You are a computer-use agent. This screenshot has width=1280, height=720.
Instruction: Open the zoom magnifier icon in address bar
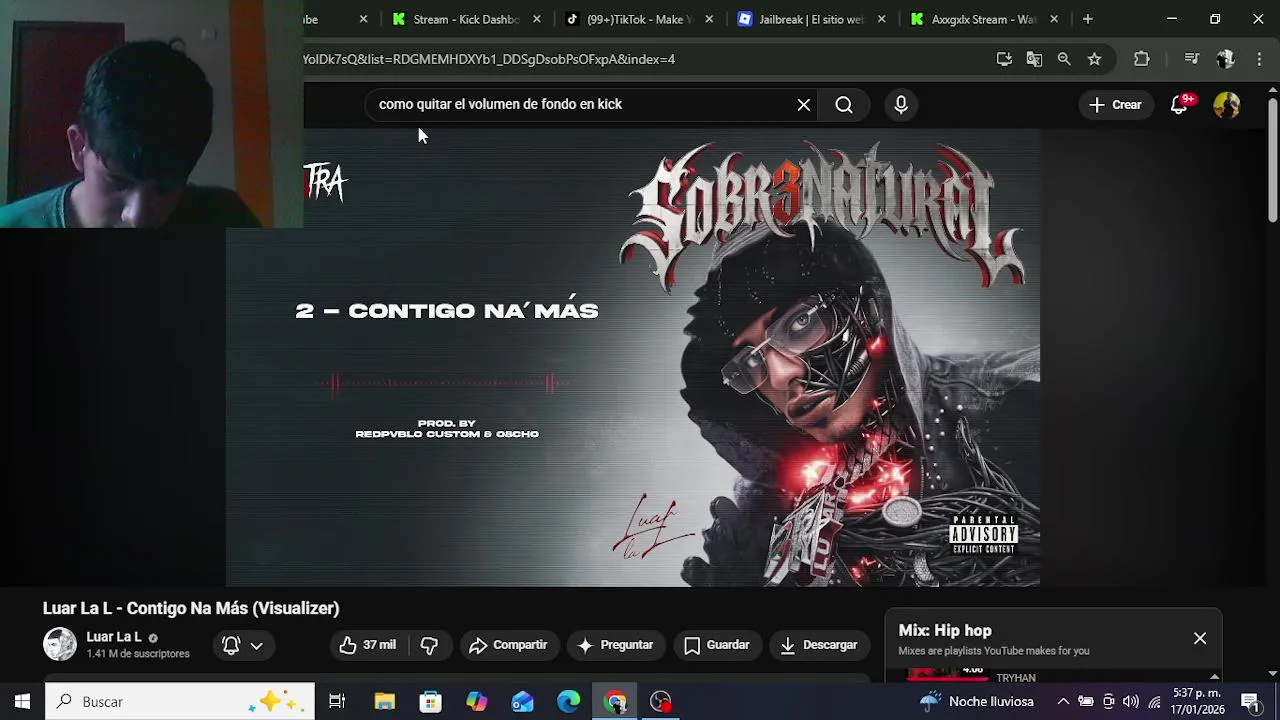pos(1064,59)
